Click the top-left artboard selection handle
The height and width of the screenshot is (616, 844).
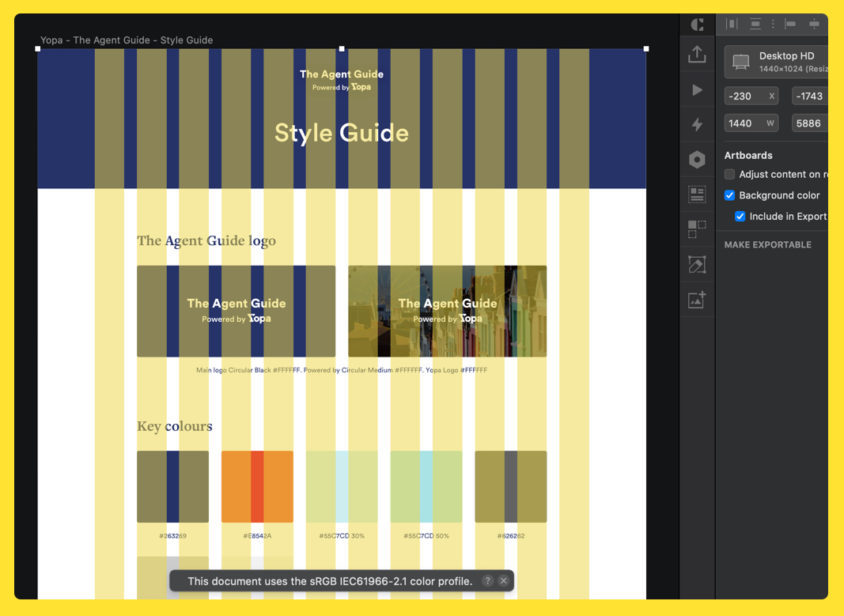(38, 48)
